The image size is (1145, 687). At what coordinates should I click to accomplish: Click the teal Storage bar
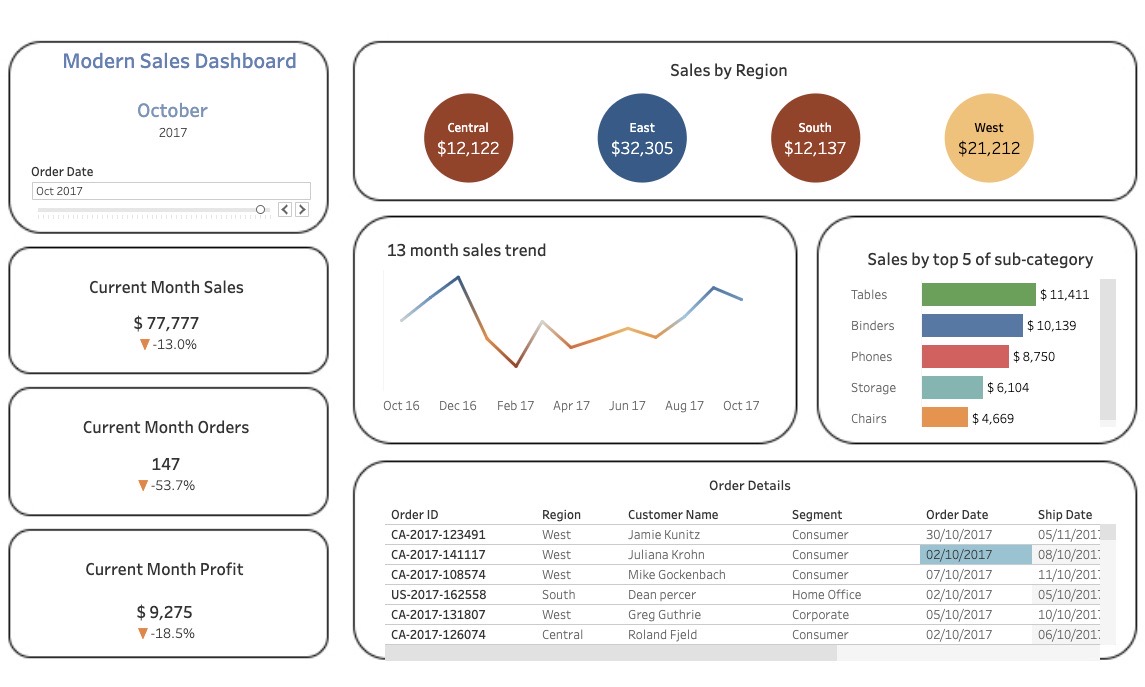(x=952, y=387)
